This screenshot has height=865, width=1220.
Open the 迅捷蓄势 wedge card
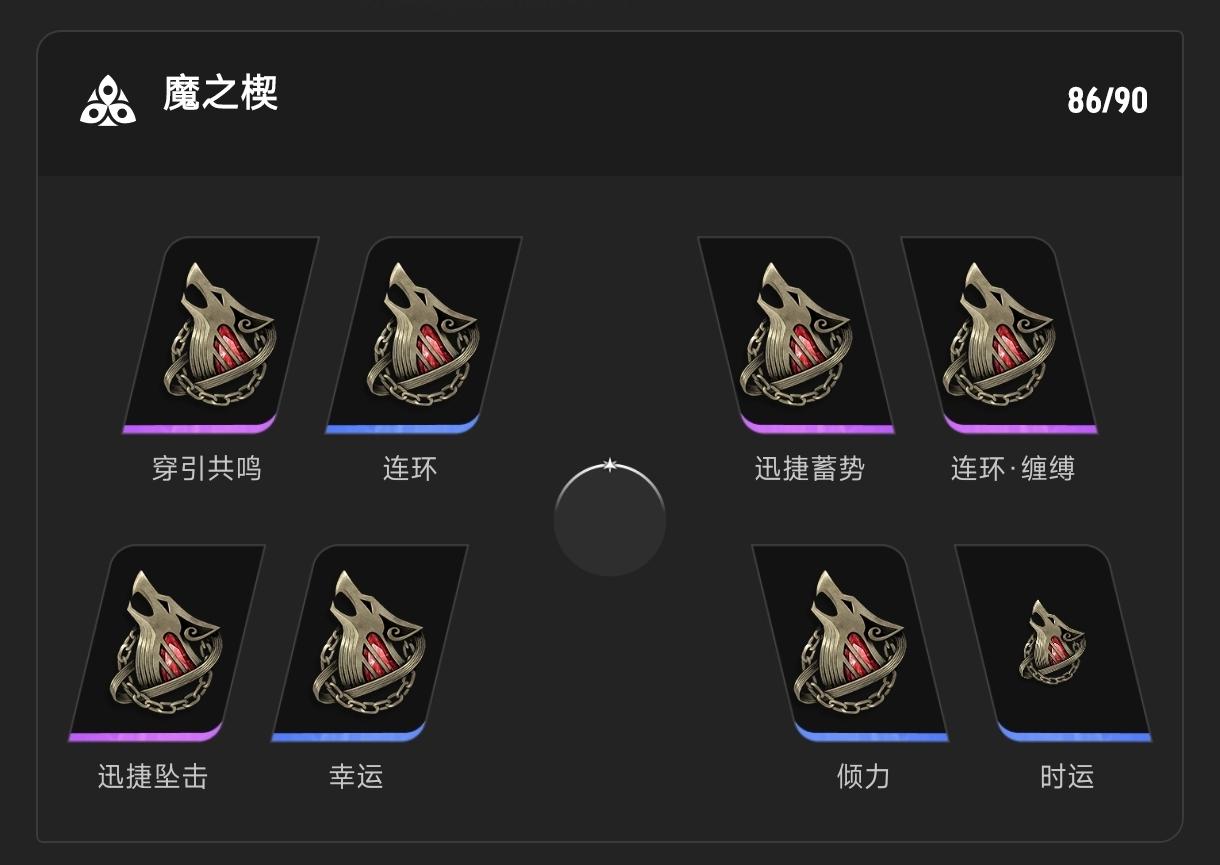(x=796, y=335)
